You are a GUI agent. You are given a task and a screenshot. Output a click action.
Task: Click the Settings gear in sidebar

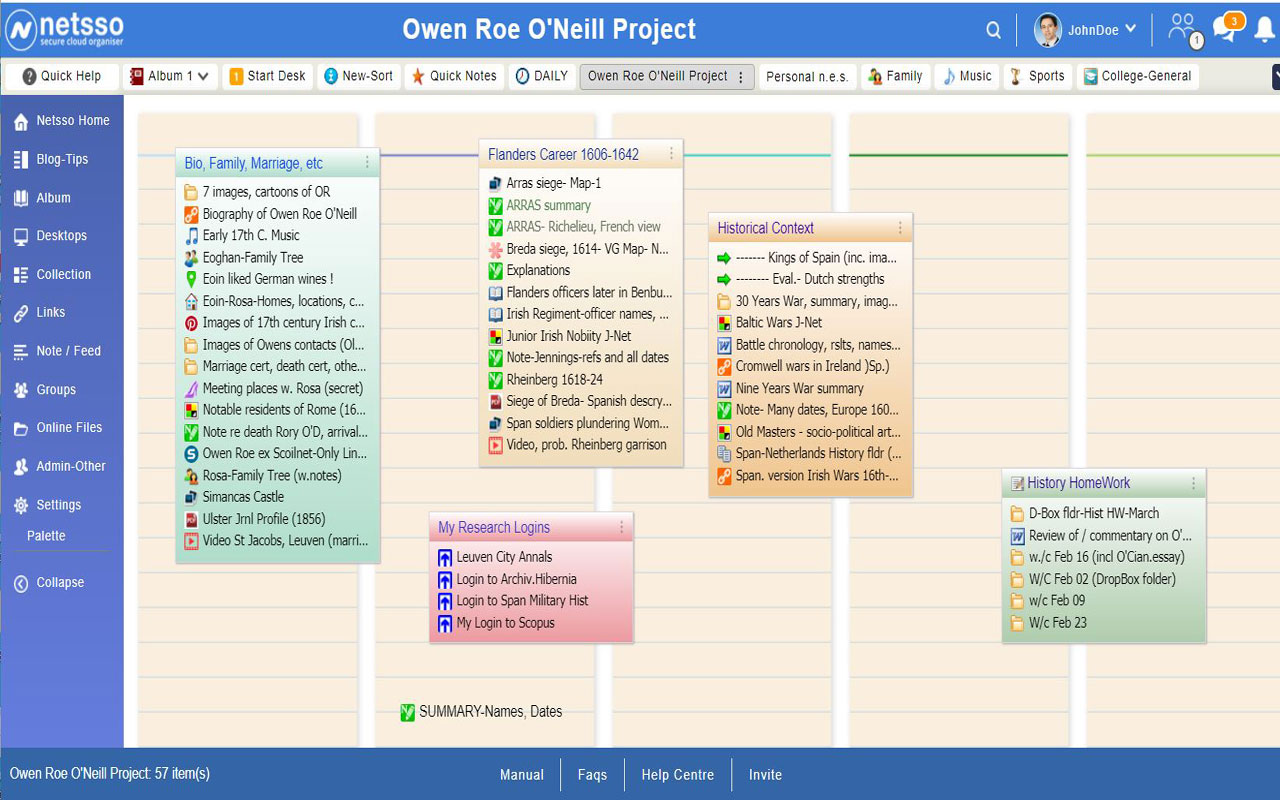(21, 505)
